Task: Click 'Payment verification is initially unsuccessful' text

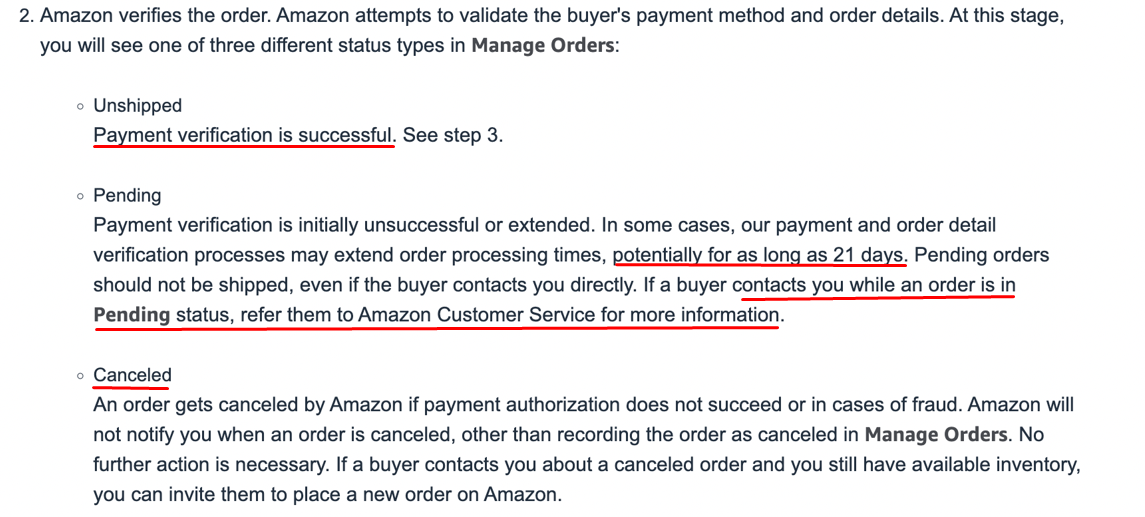Action: coord(286,226)
